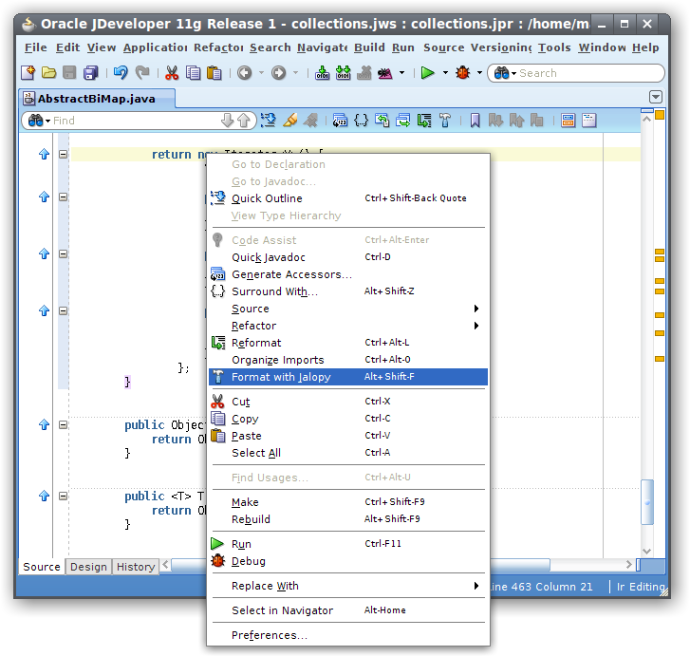Click Quick Outline icon in editor toolbar
The height and width of the screenshot is (656, 690).
click(x=268, y=120)
